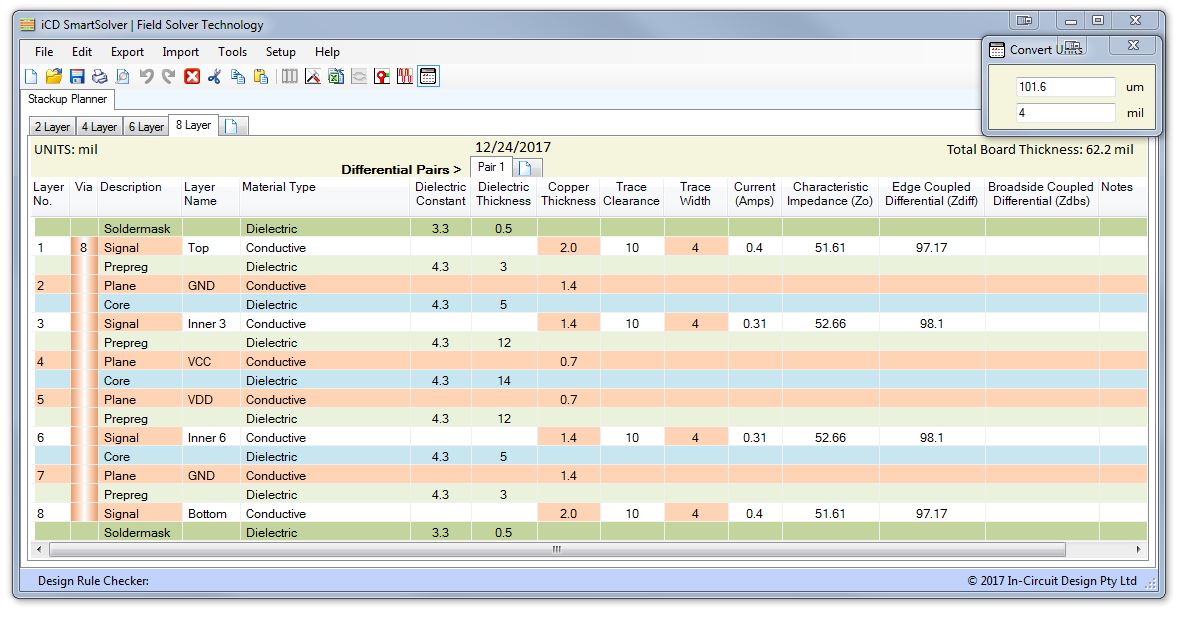Click the undo arrow icon
This screenshot has height=620, width=1178.
[146, 76]
